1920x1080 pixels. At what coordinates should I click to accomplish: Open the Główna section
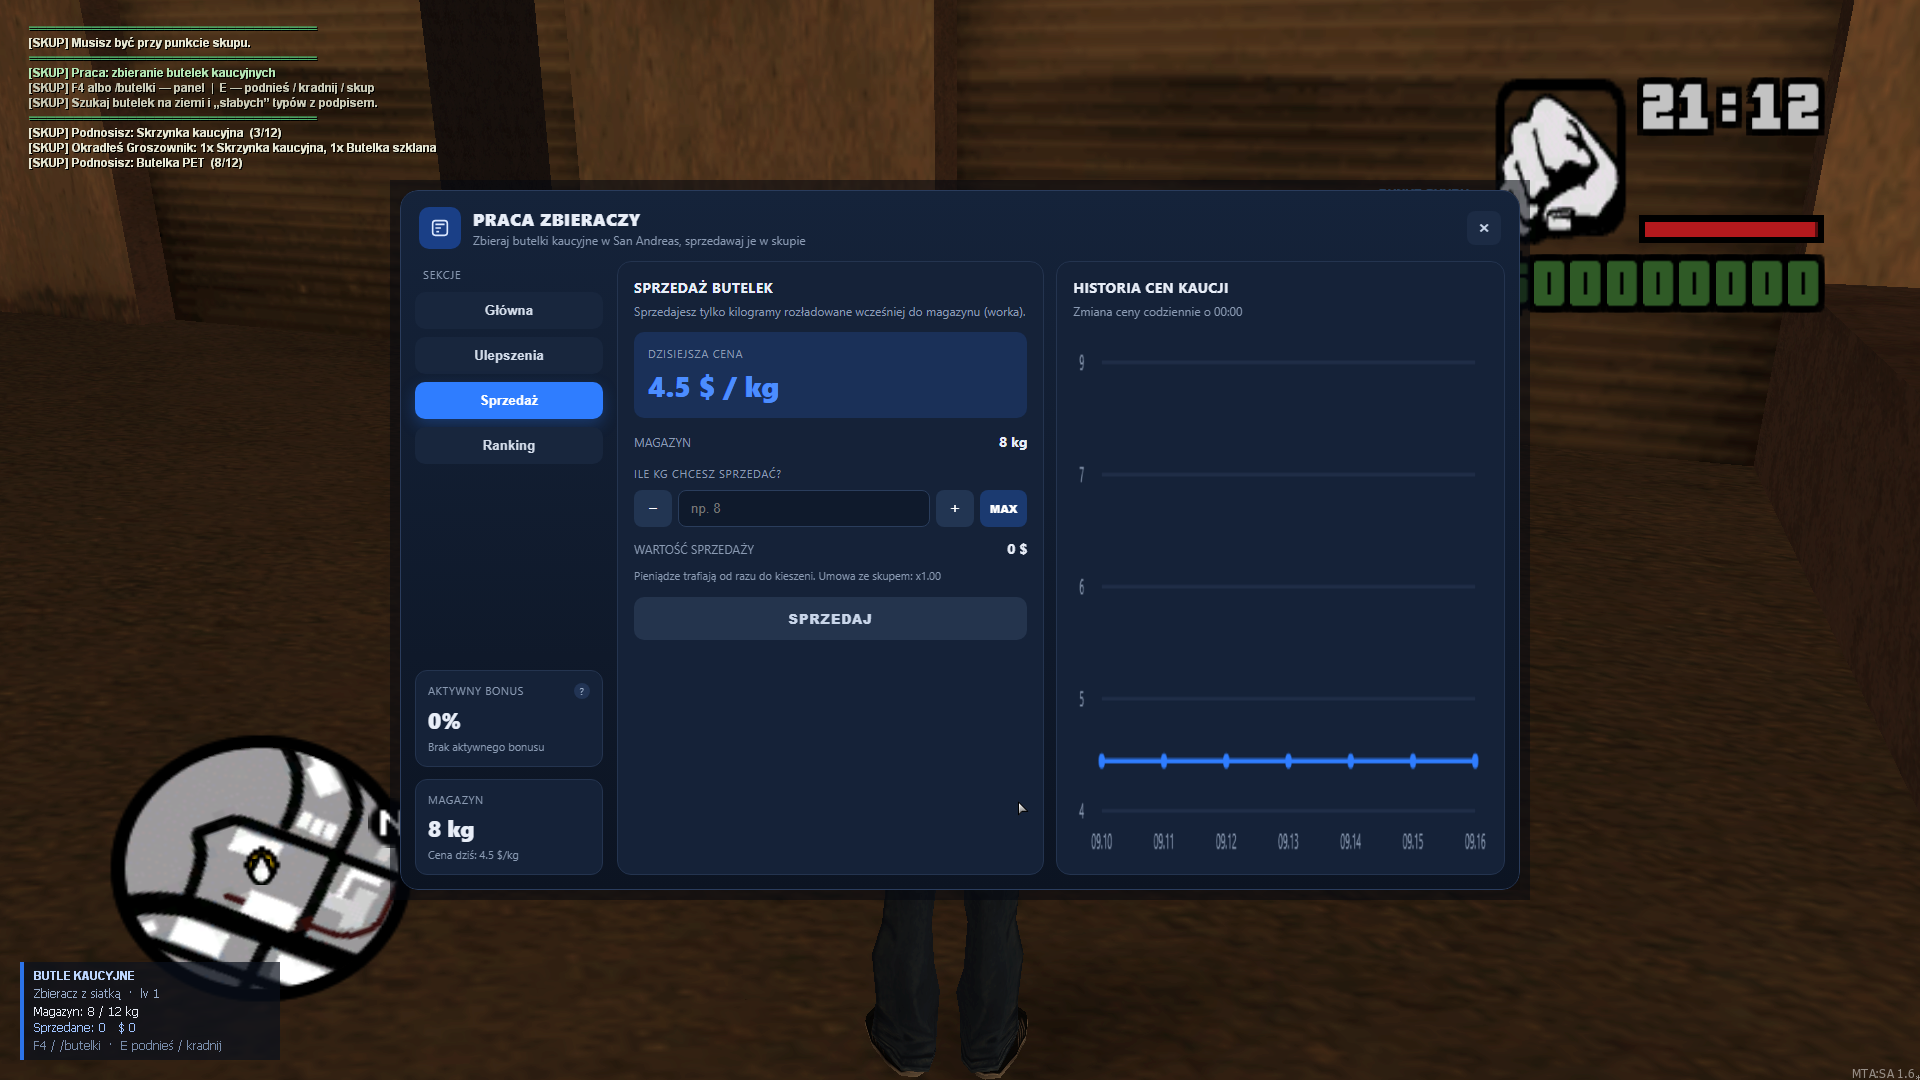tap(508, 310)
